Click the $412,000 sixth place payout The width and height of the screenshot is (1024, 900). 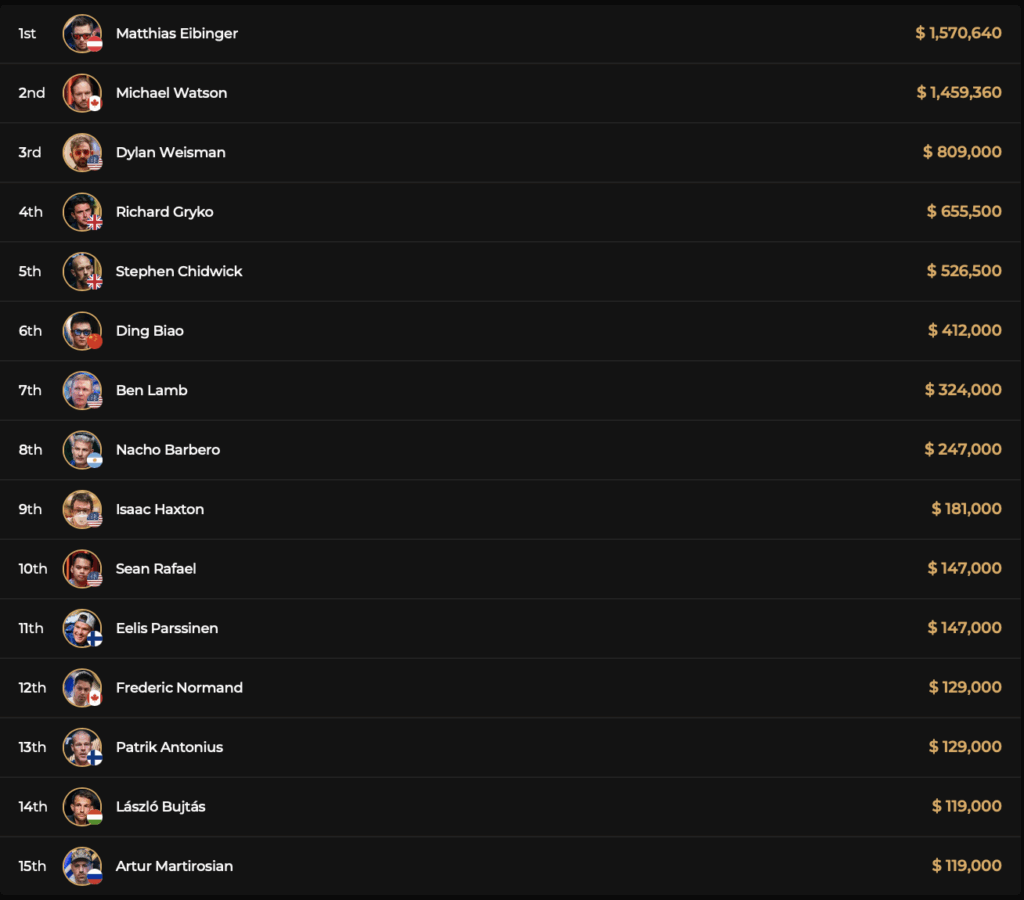(964, 331)
